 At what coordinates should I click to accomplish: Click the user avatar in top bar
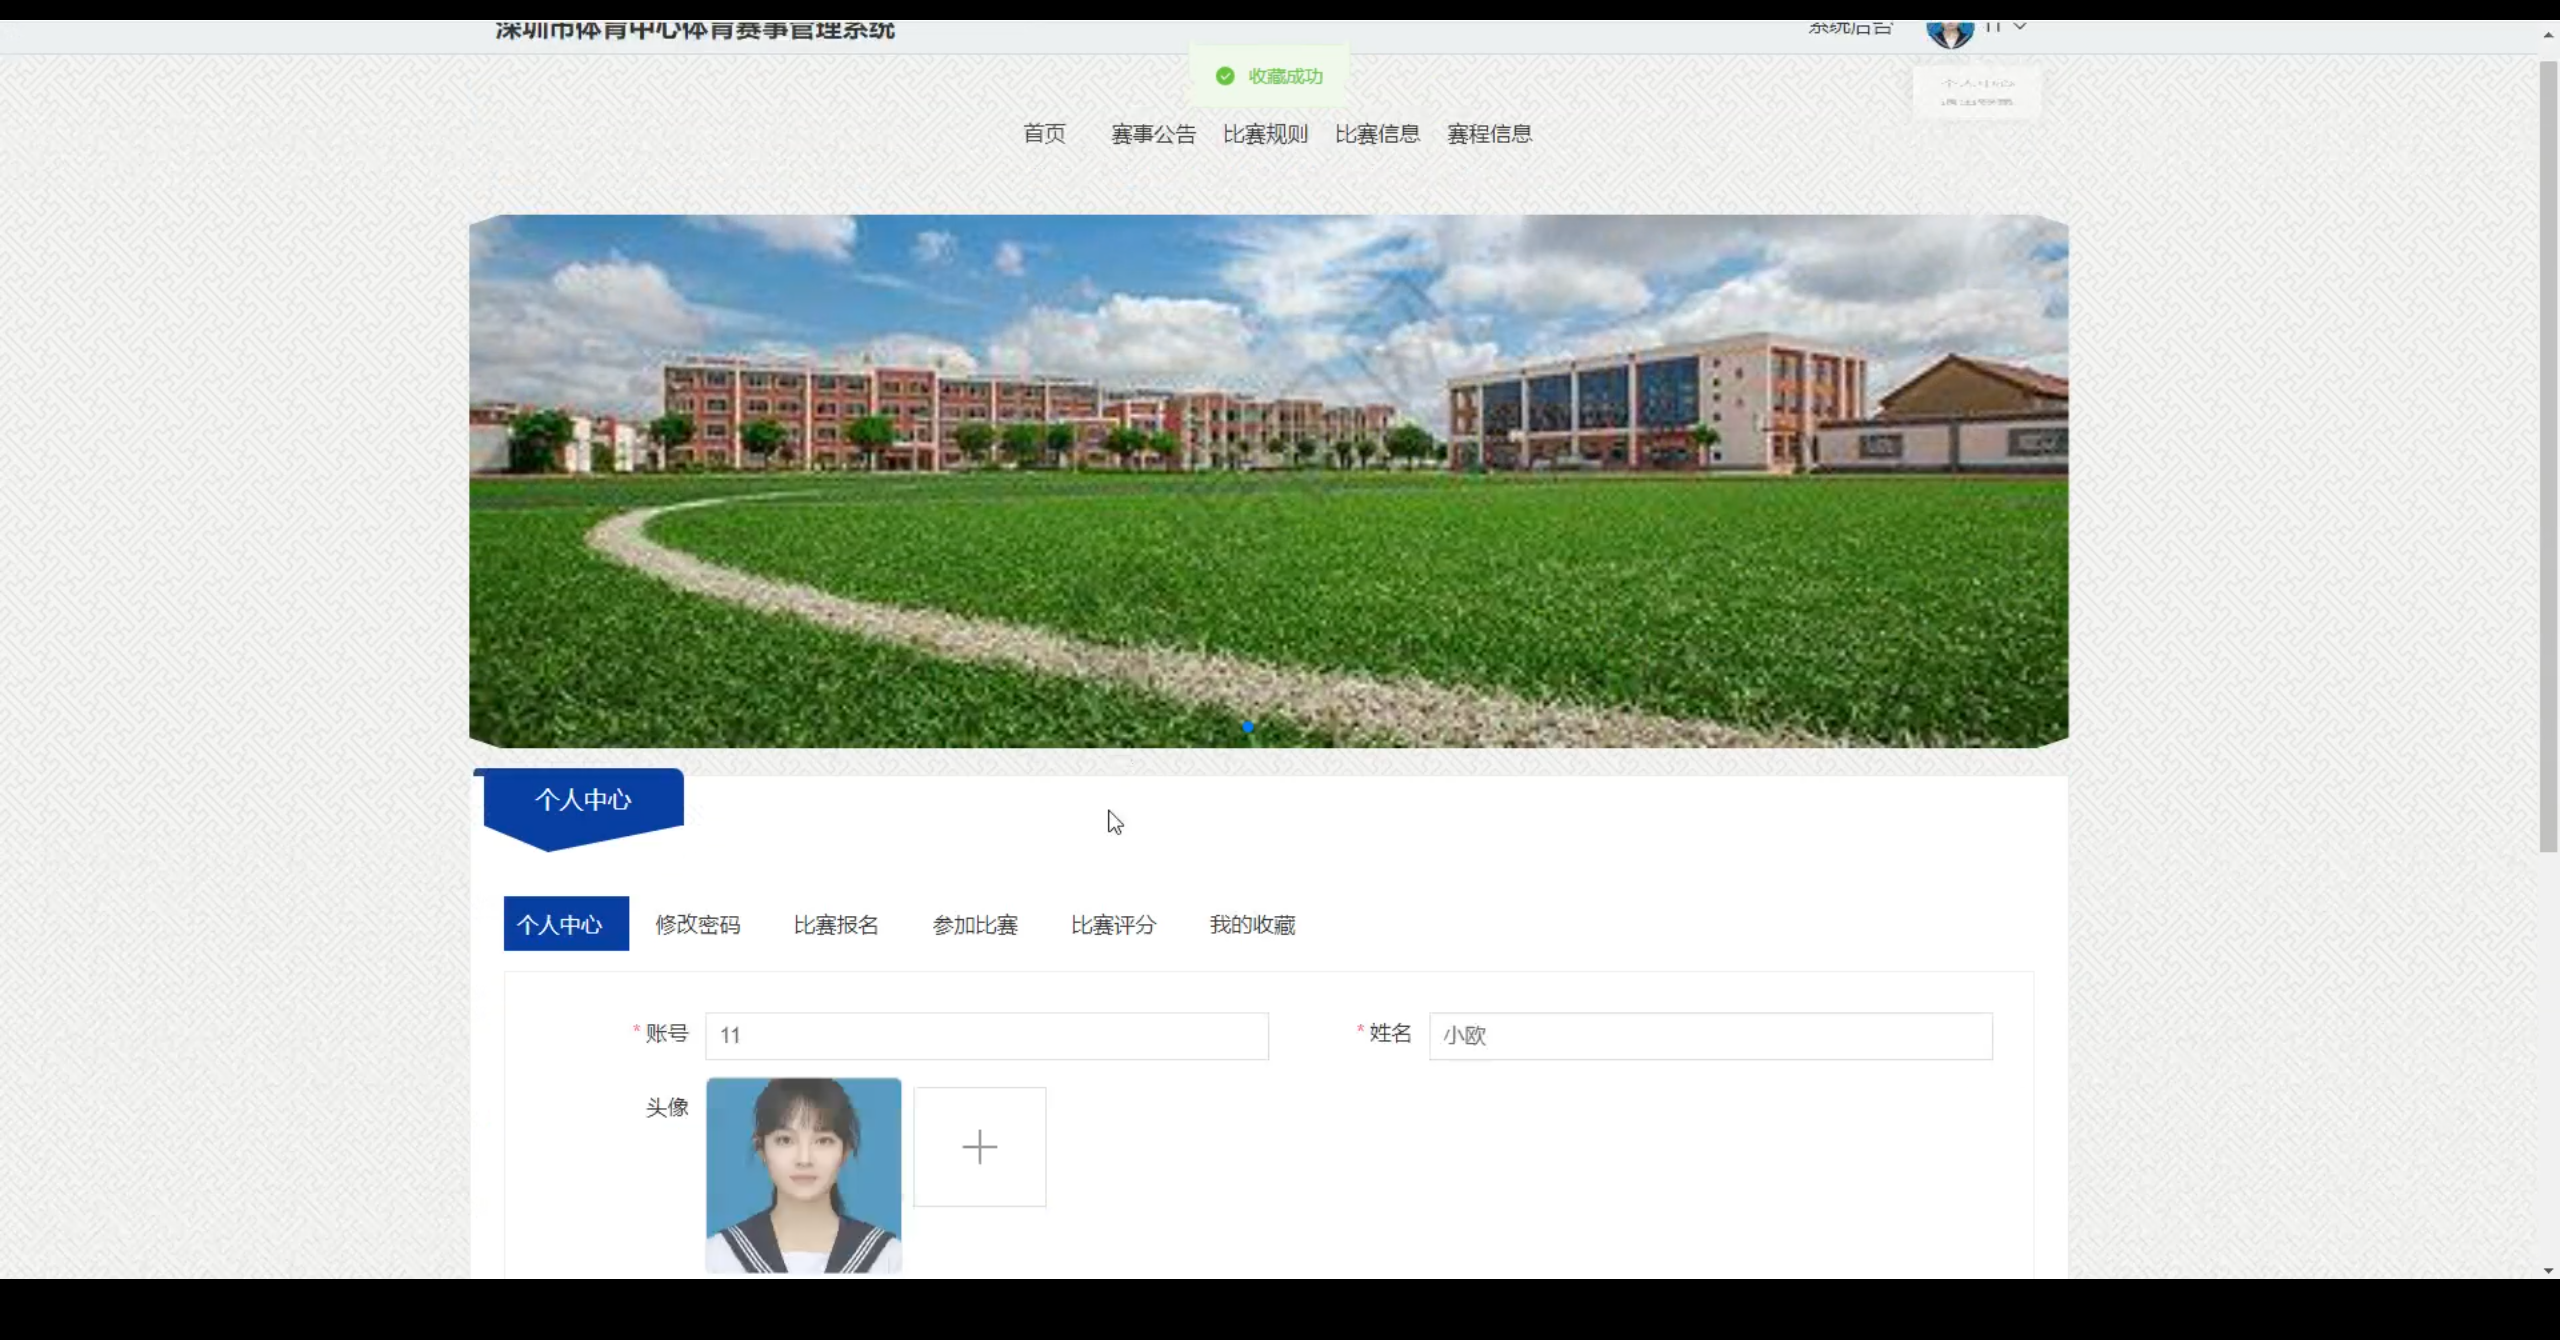point(1949,33)
